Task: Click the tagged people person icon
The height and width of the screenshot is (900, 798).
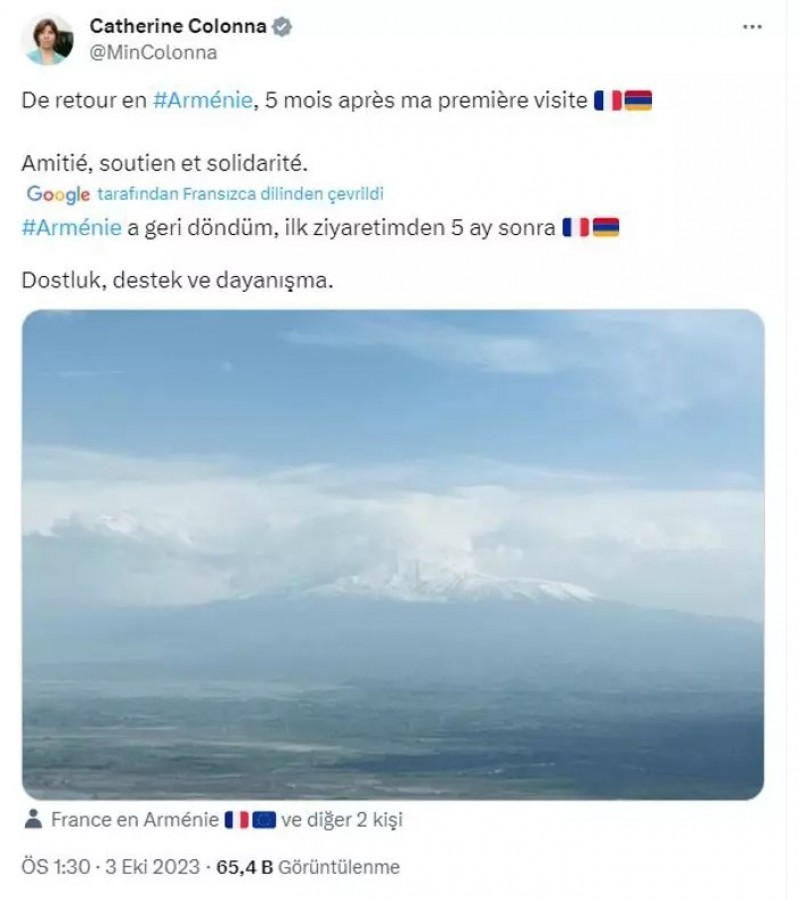Action: 34,821
